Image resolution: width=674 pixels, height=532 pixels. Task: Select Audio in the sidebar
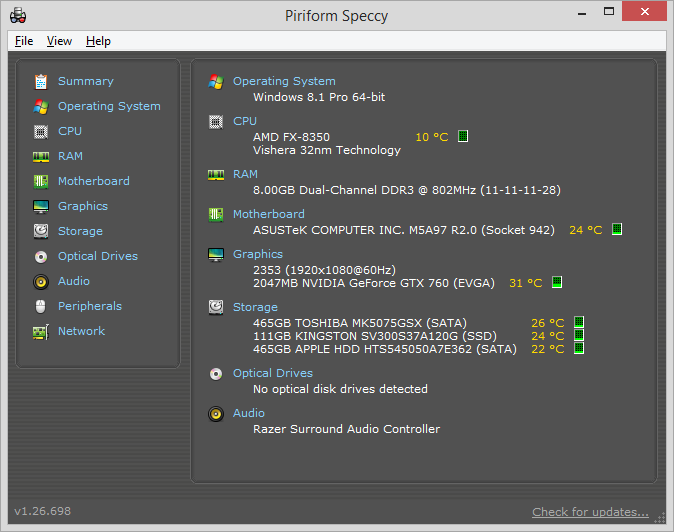74,281
